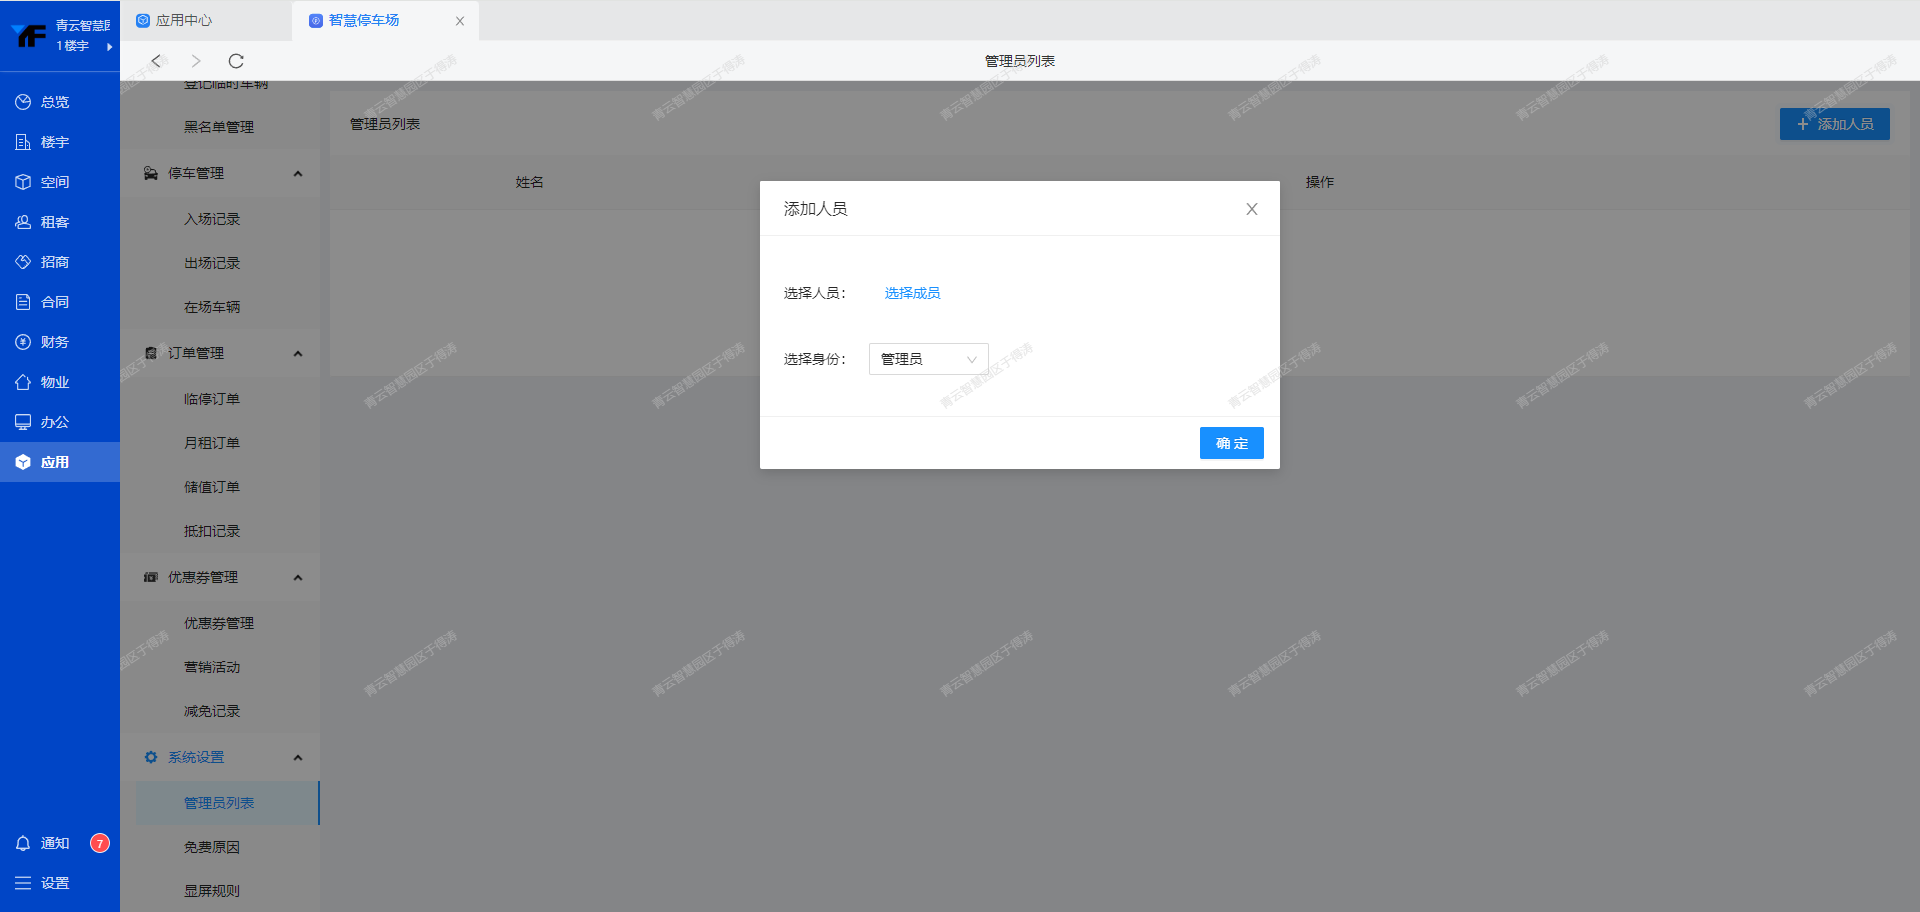1920x912 pixels.
Task: Collapse the 停车管理 menu group
Action: (x=297, y=174)
